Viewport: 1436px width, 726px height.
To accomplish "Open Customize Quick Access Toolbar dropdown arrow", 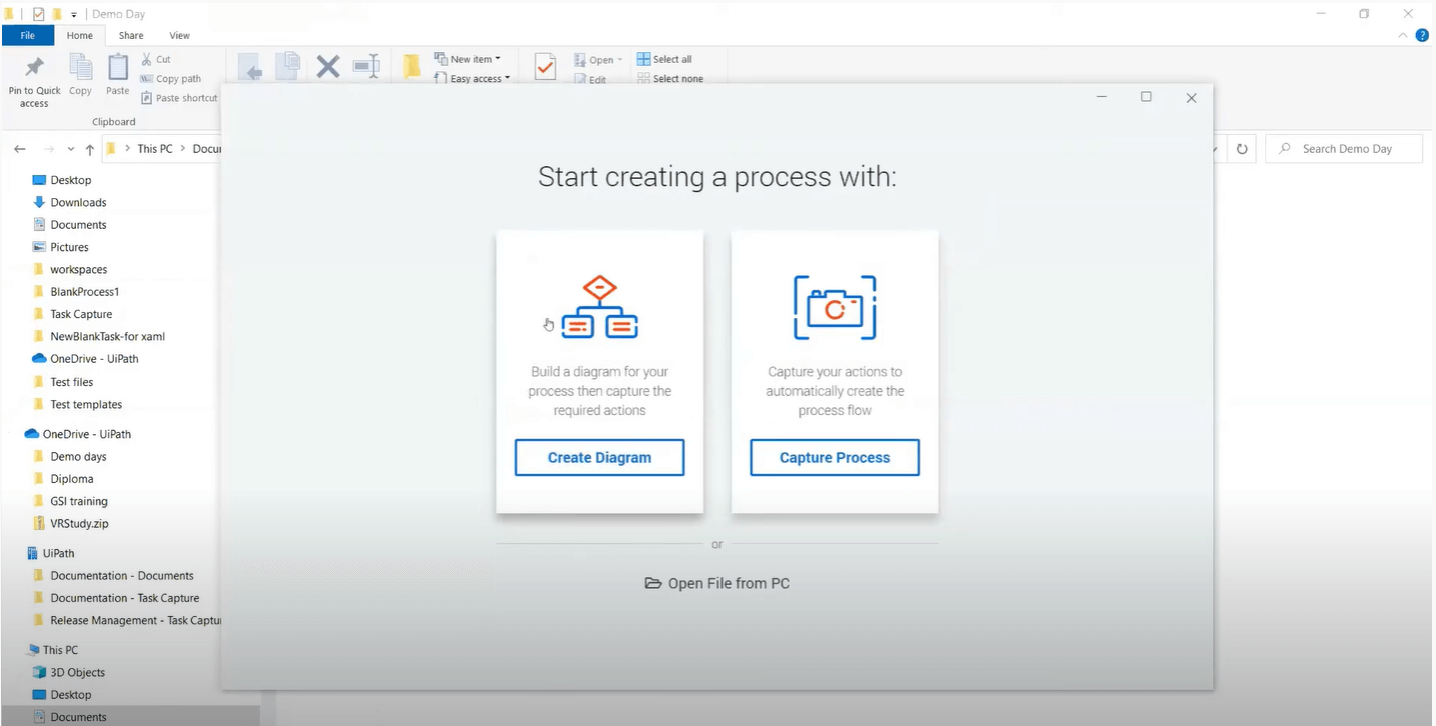I will (74, 15).
